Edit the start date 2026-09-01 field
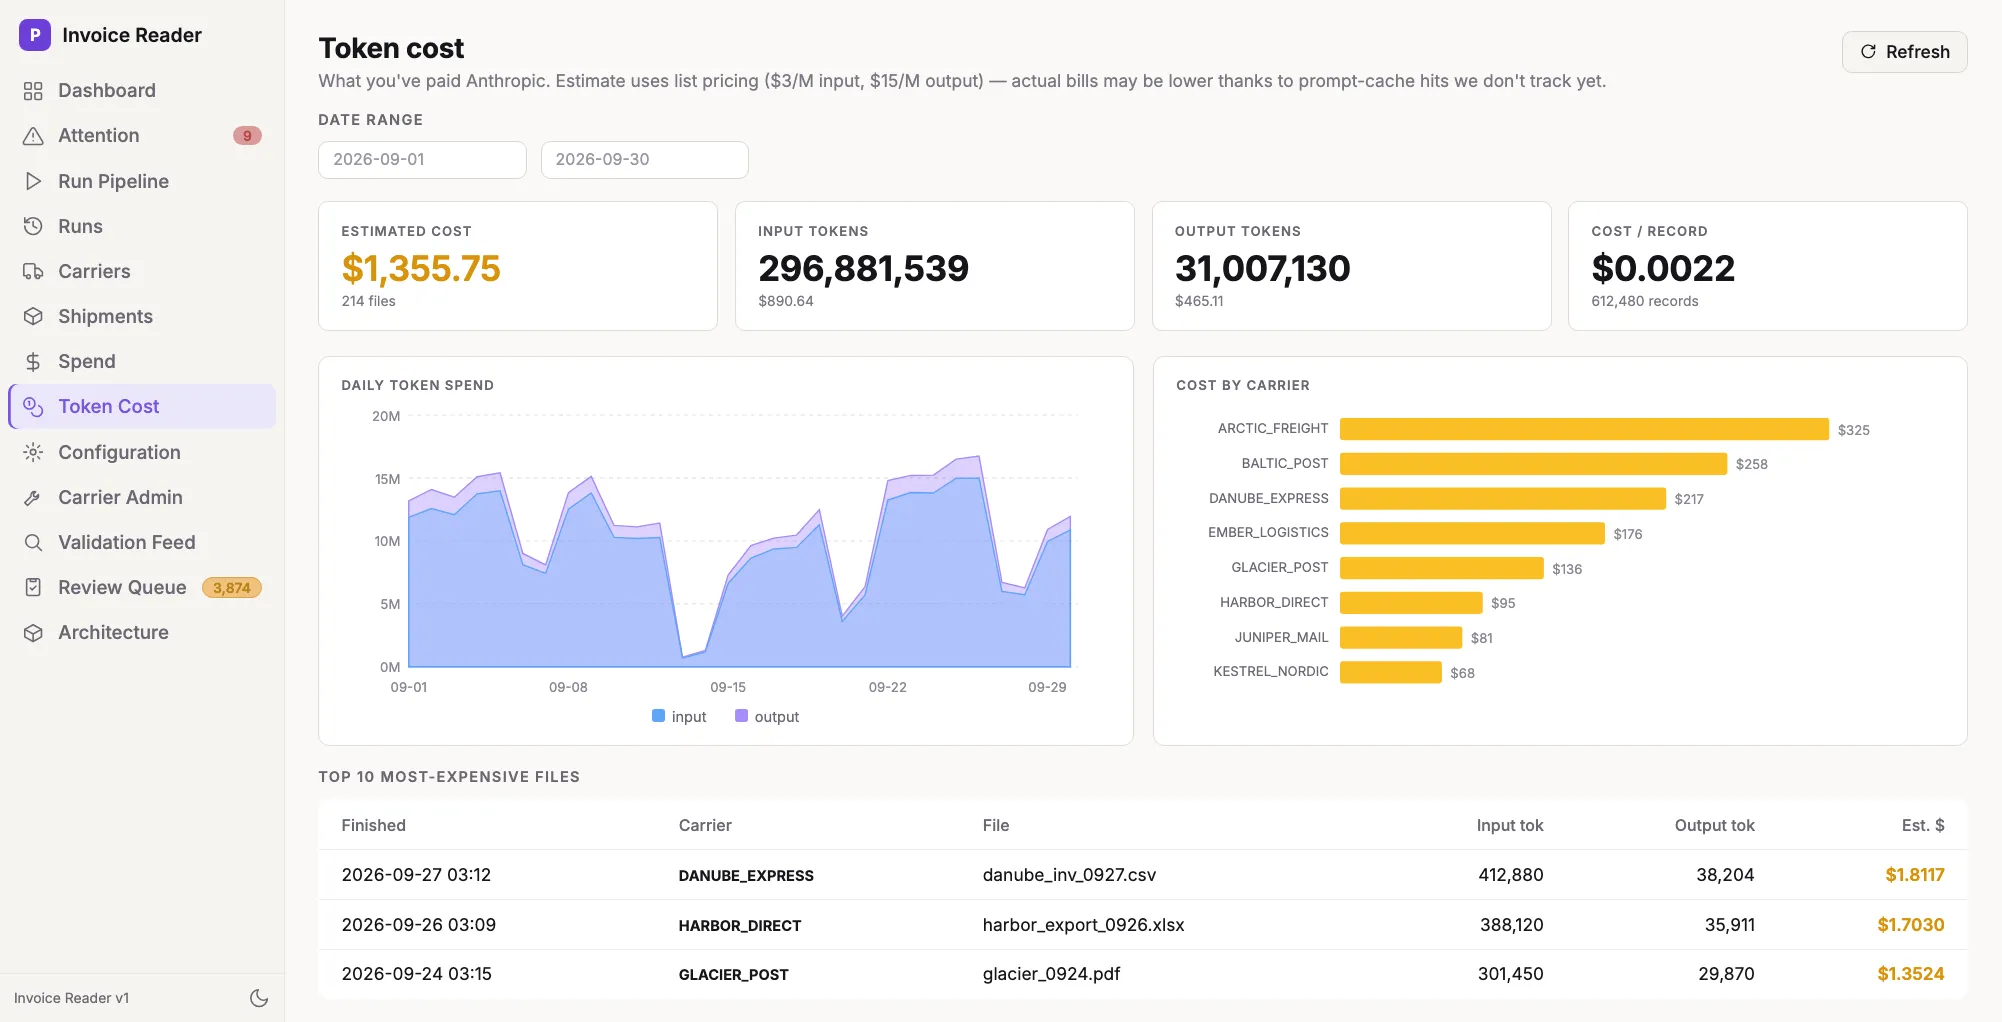This screenshot has height=1022, width=2002. pyautogui.click(x=422, y=160)
